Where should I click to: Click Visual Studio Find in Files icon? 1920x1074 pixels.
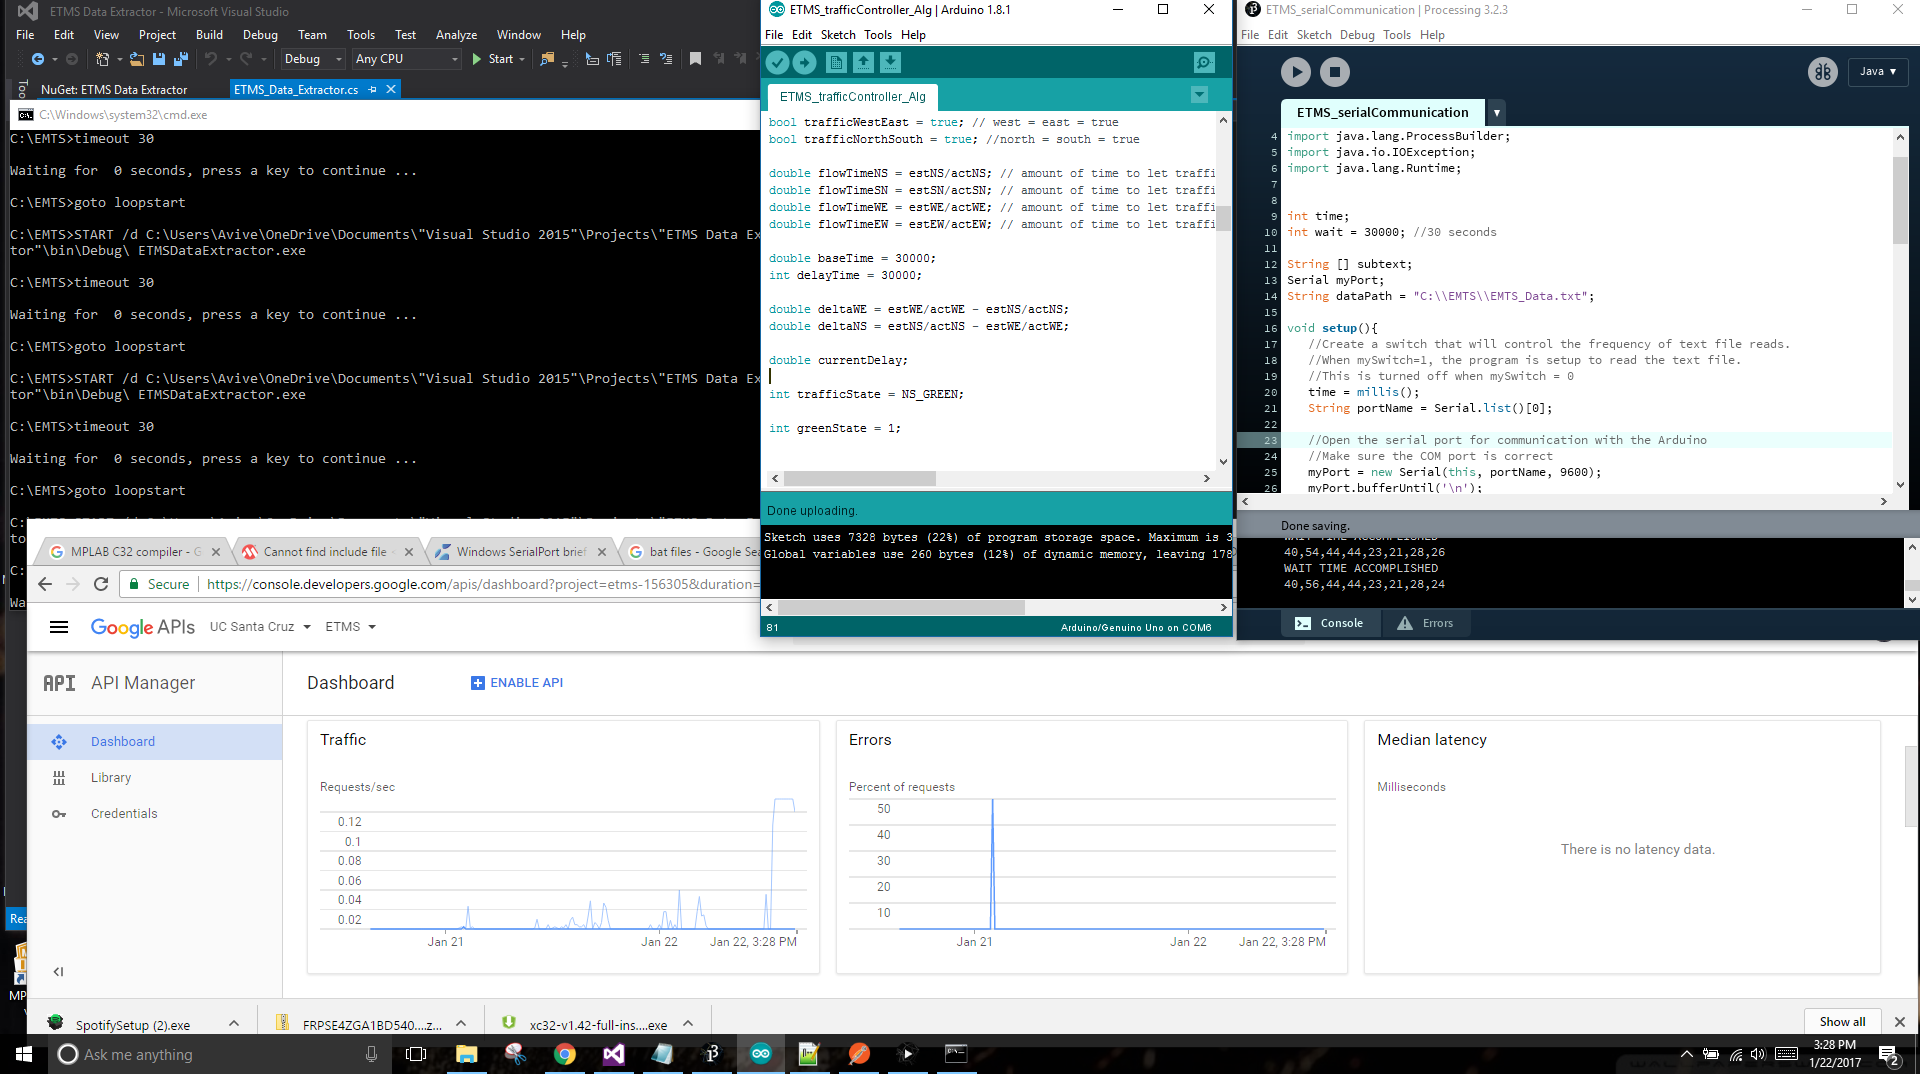(x=546, y=59)
